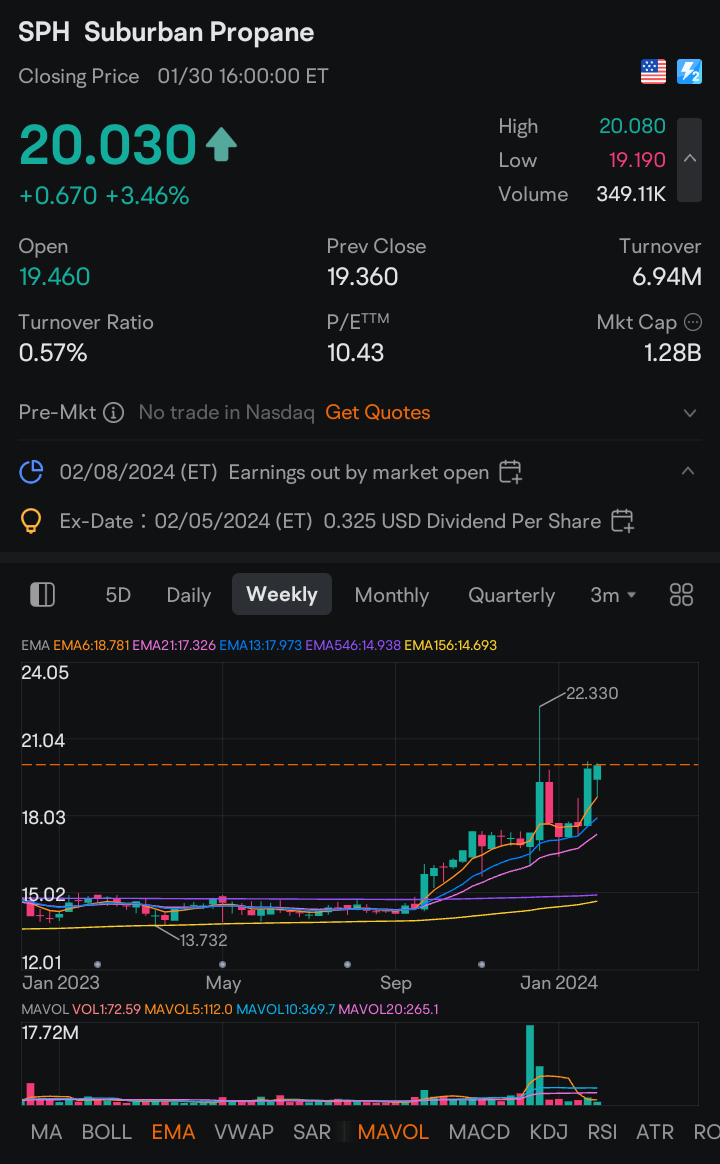Viewport: 720px width, 1164px height.
Task: Tap the Volume 349.11K value
Action: (631, 194)
